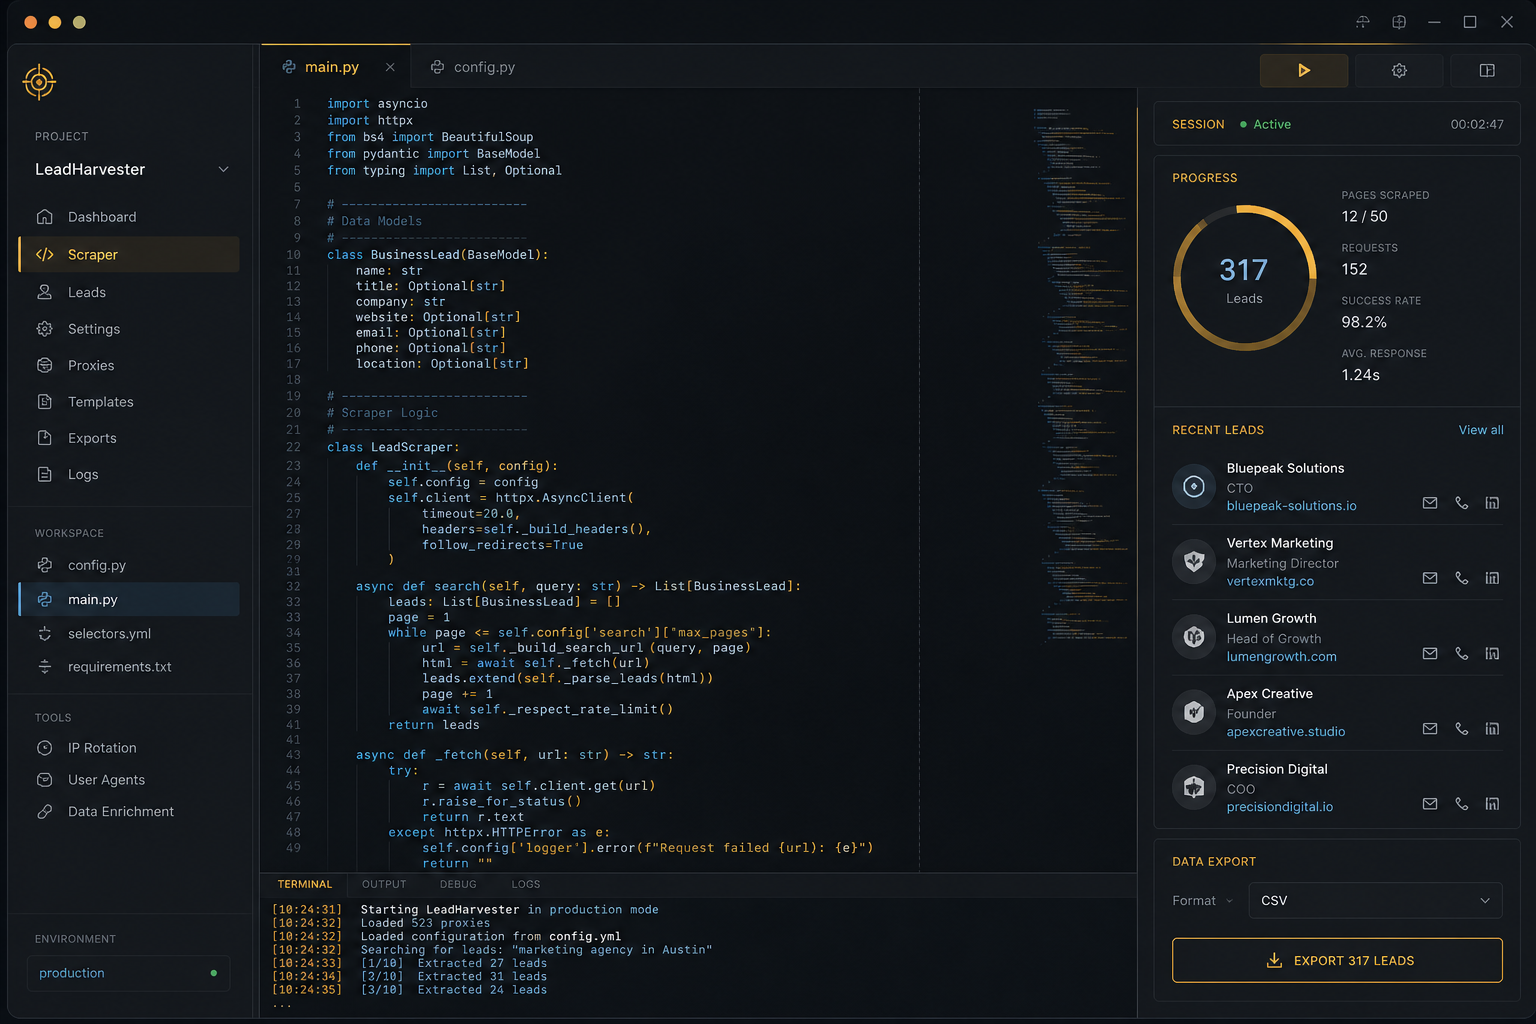
Task: Run the scraper with play button
Action: tap(1304, 70)
